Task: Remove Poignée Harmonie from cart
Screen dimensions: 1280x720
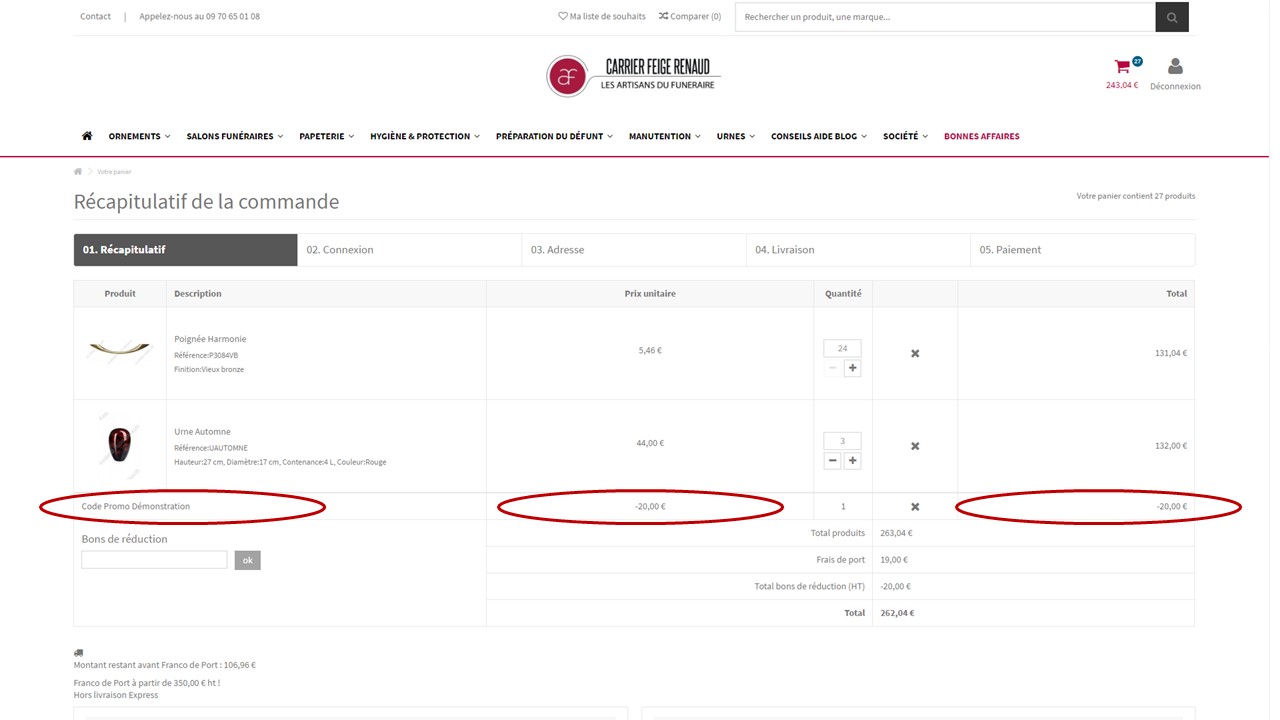Action: coord(915,353)
